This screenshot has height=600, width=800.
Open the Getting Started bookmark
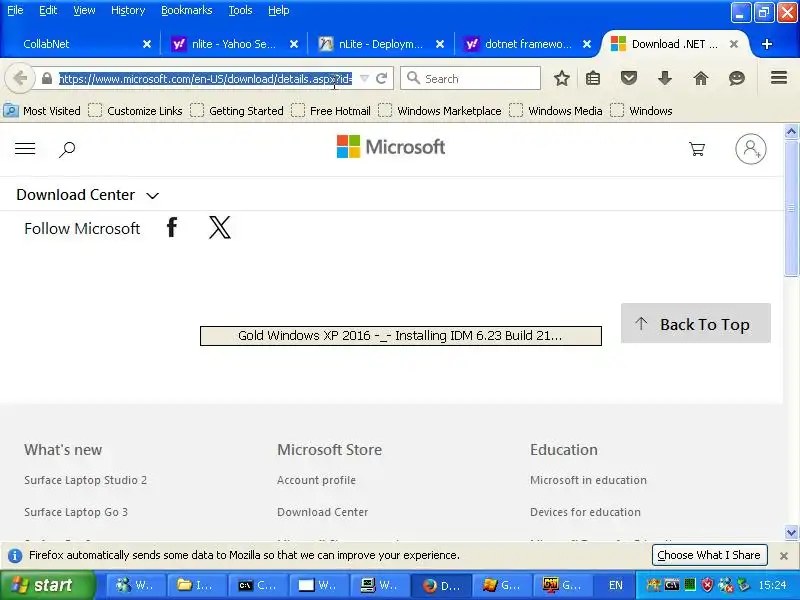(x=237, y=111)
